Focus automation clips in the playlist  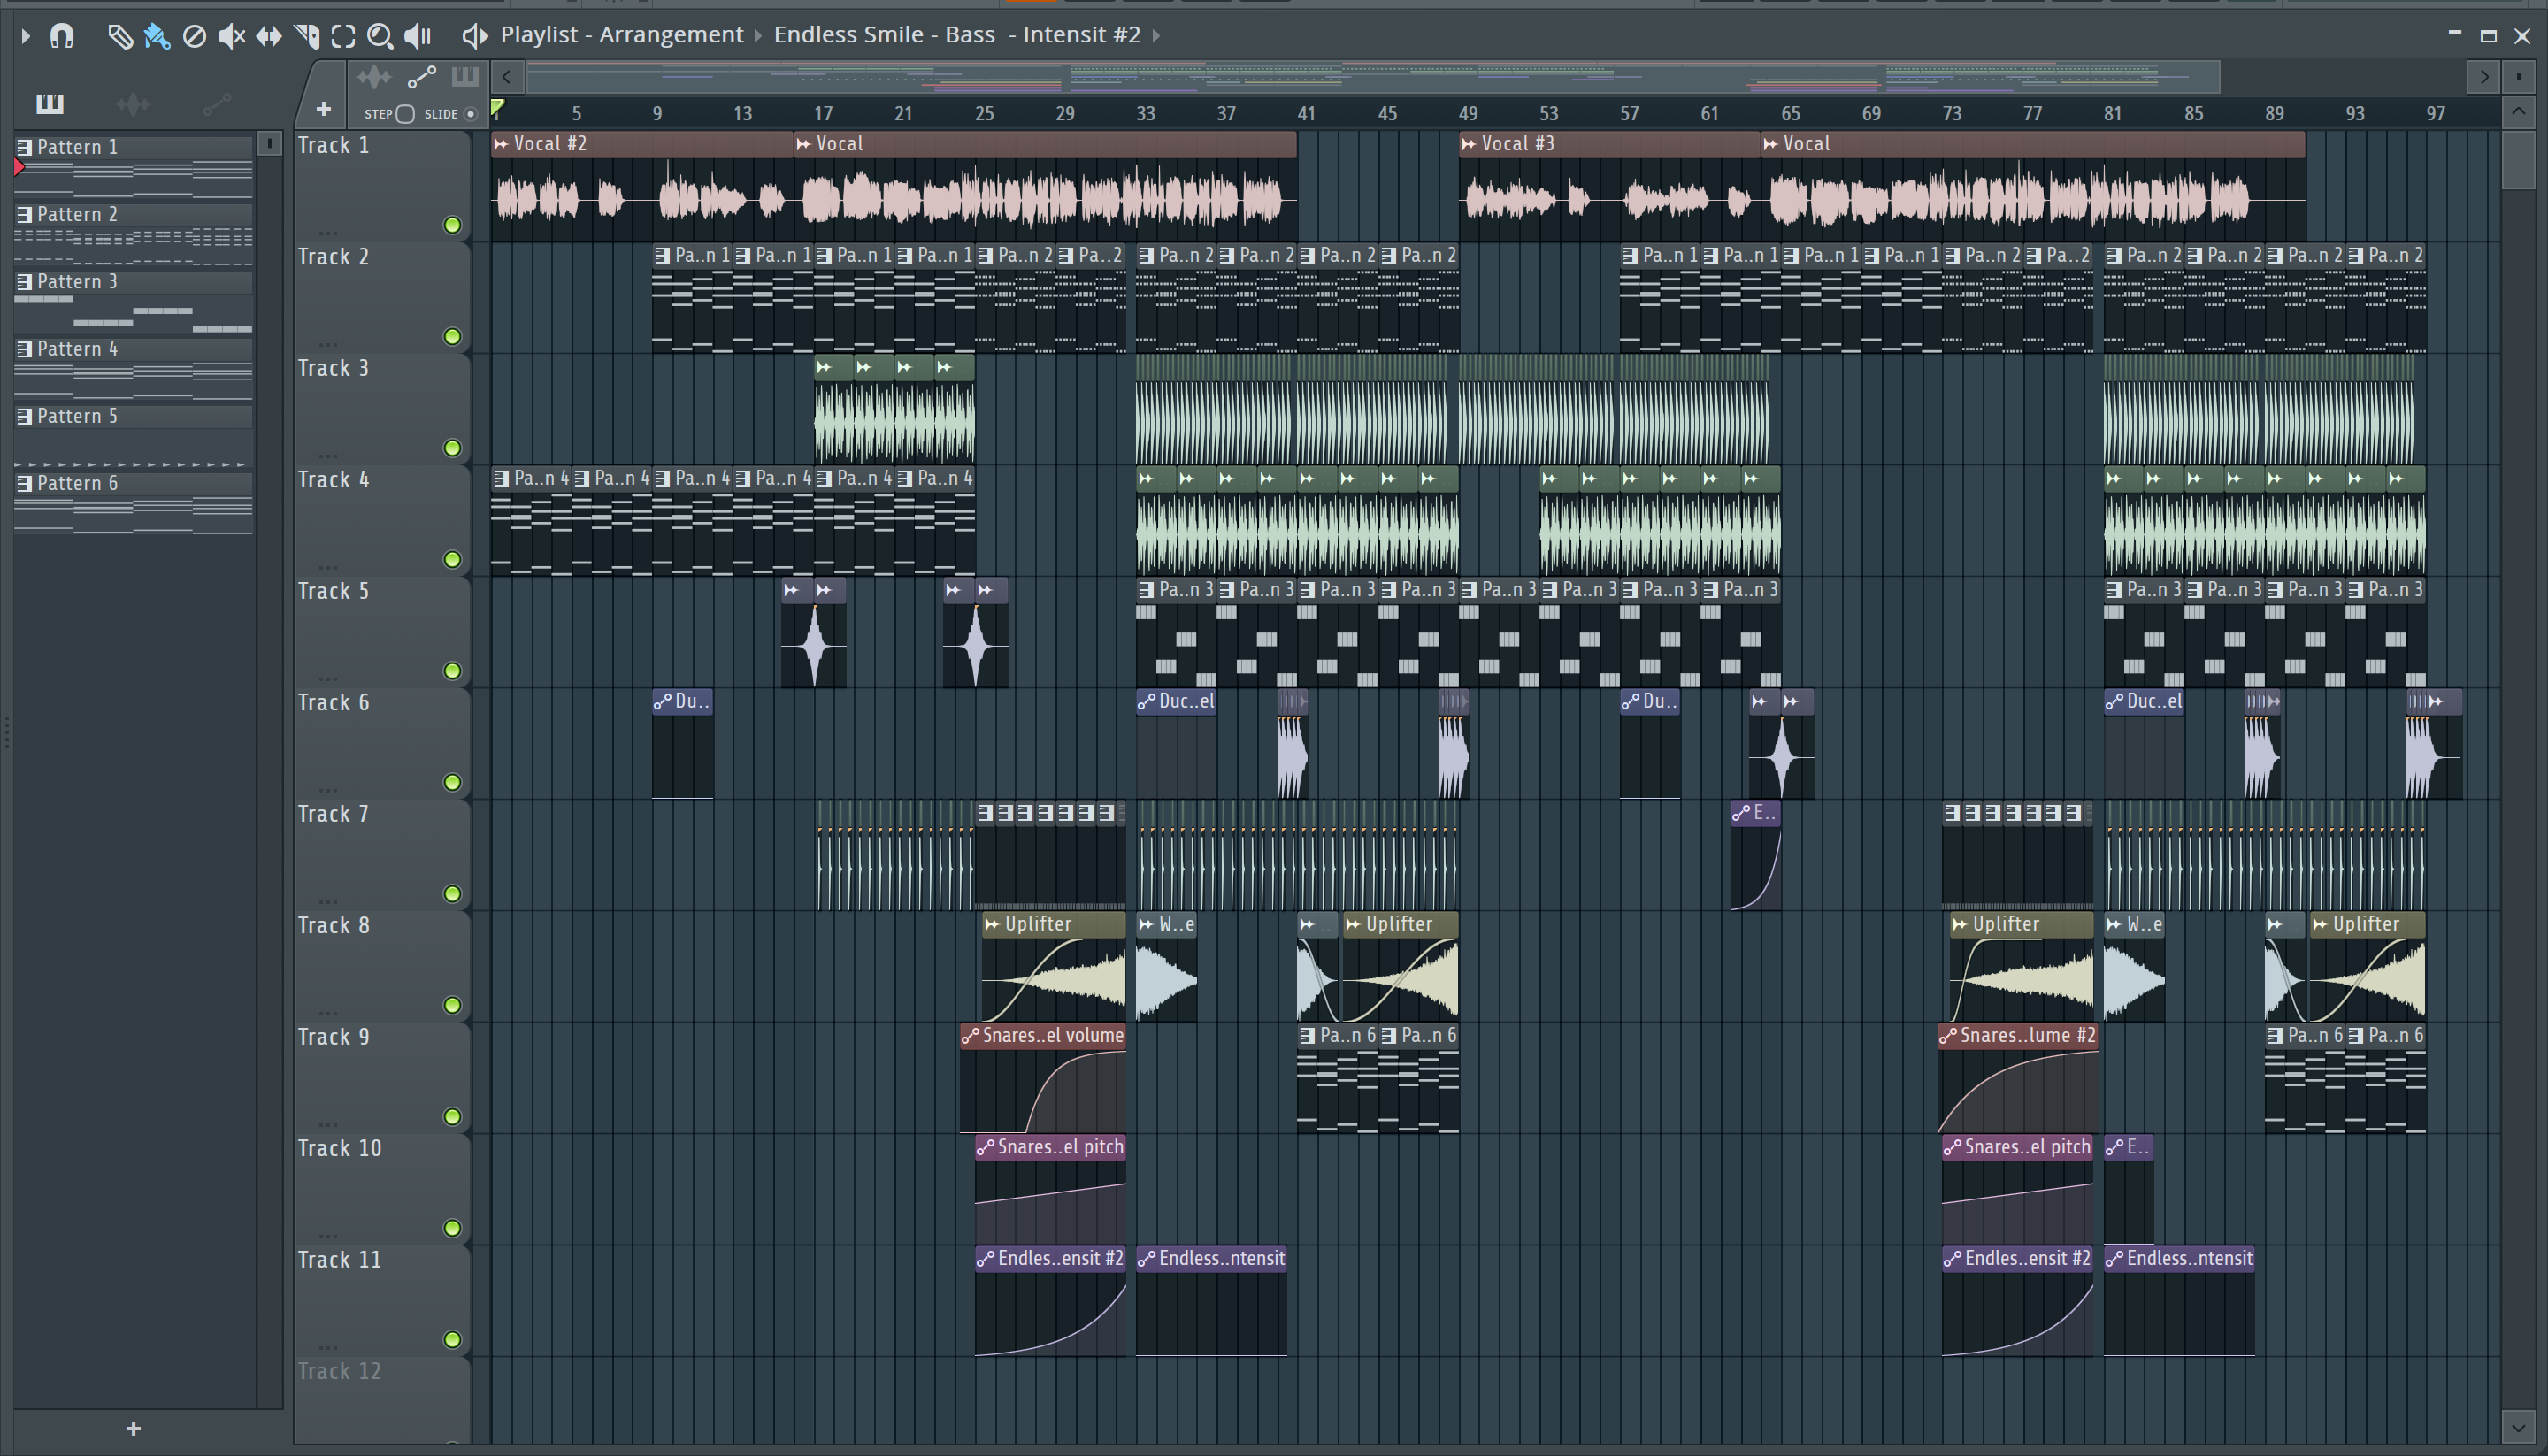pos(421,77)
